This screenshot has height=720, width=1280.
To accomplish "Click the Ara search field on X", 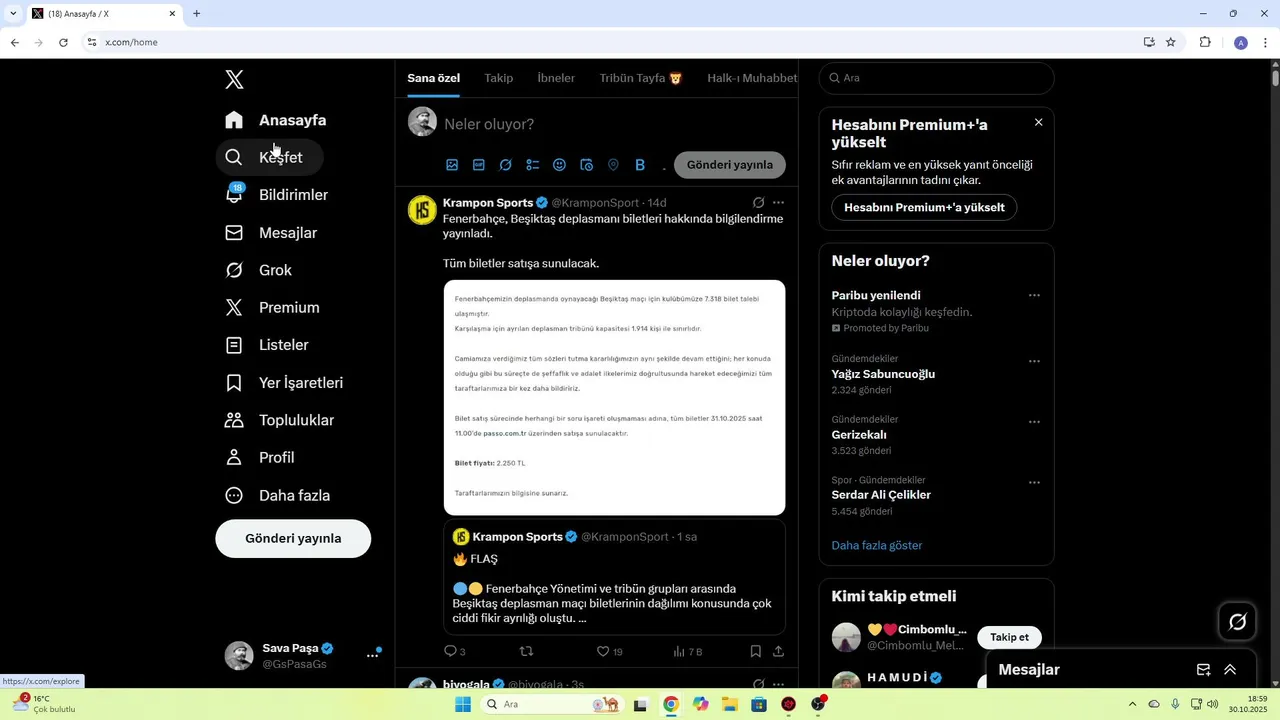I will (937, 78).
